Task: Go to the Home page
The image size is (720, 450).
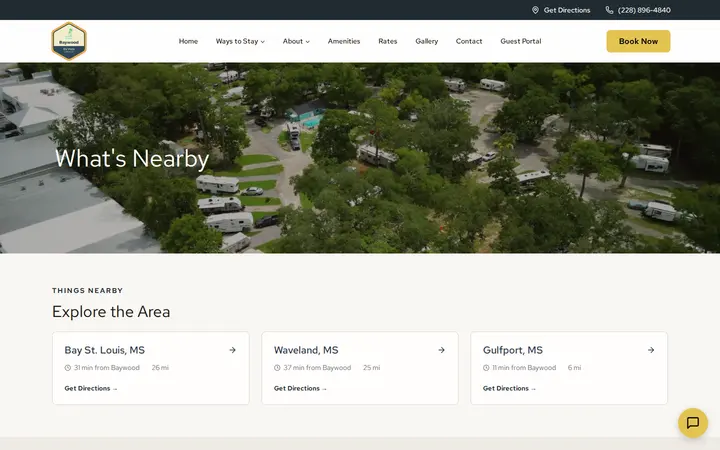Action: (188, 41)
